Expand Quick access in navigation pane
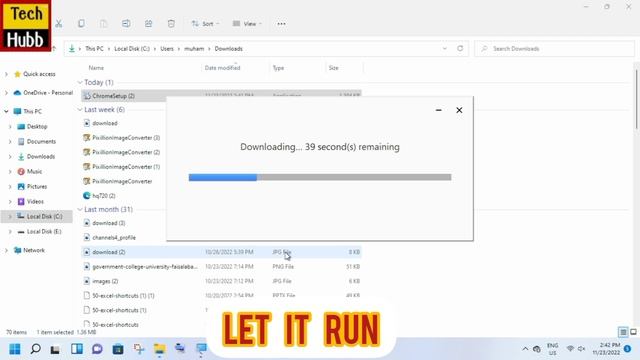 pos(6,74)
